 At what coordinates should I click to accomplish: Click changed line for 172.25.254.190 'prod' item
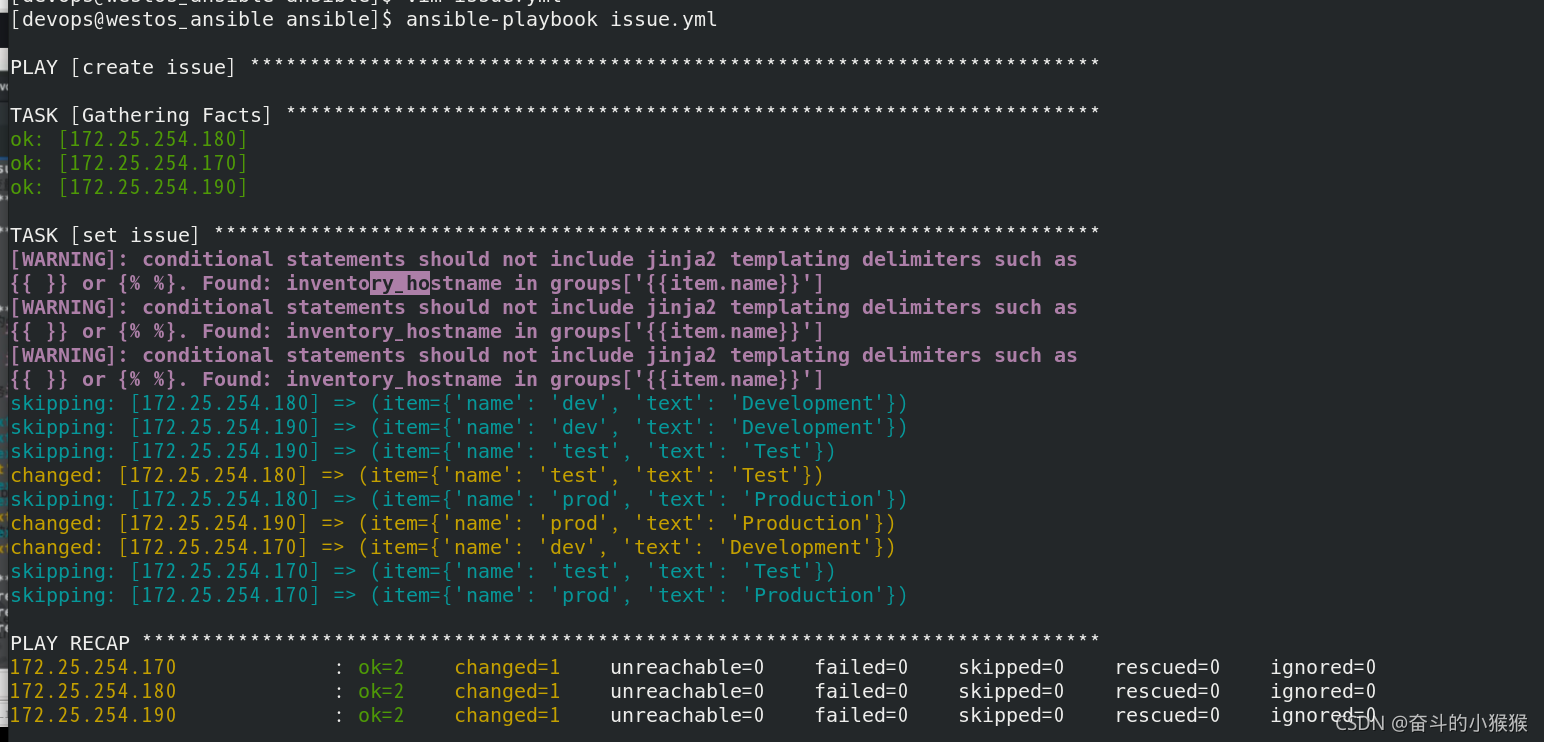pos(453,524)
